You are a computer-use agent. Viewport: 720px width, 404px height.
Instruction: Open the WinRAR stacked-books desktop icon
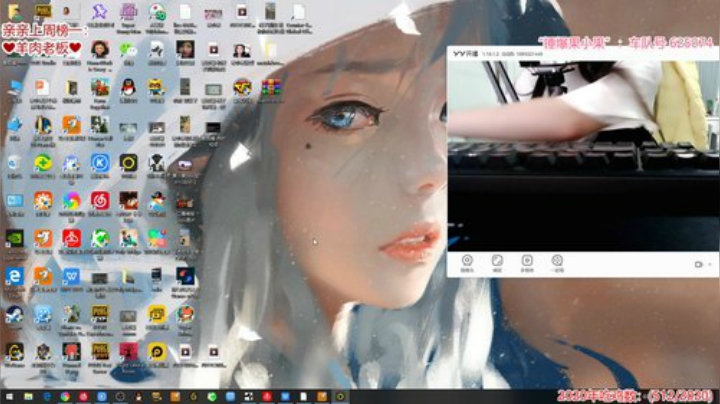point(270,87)
